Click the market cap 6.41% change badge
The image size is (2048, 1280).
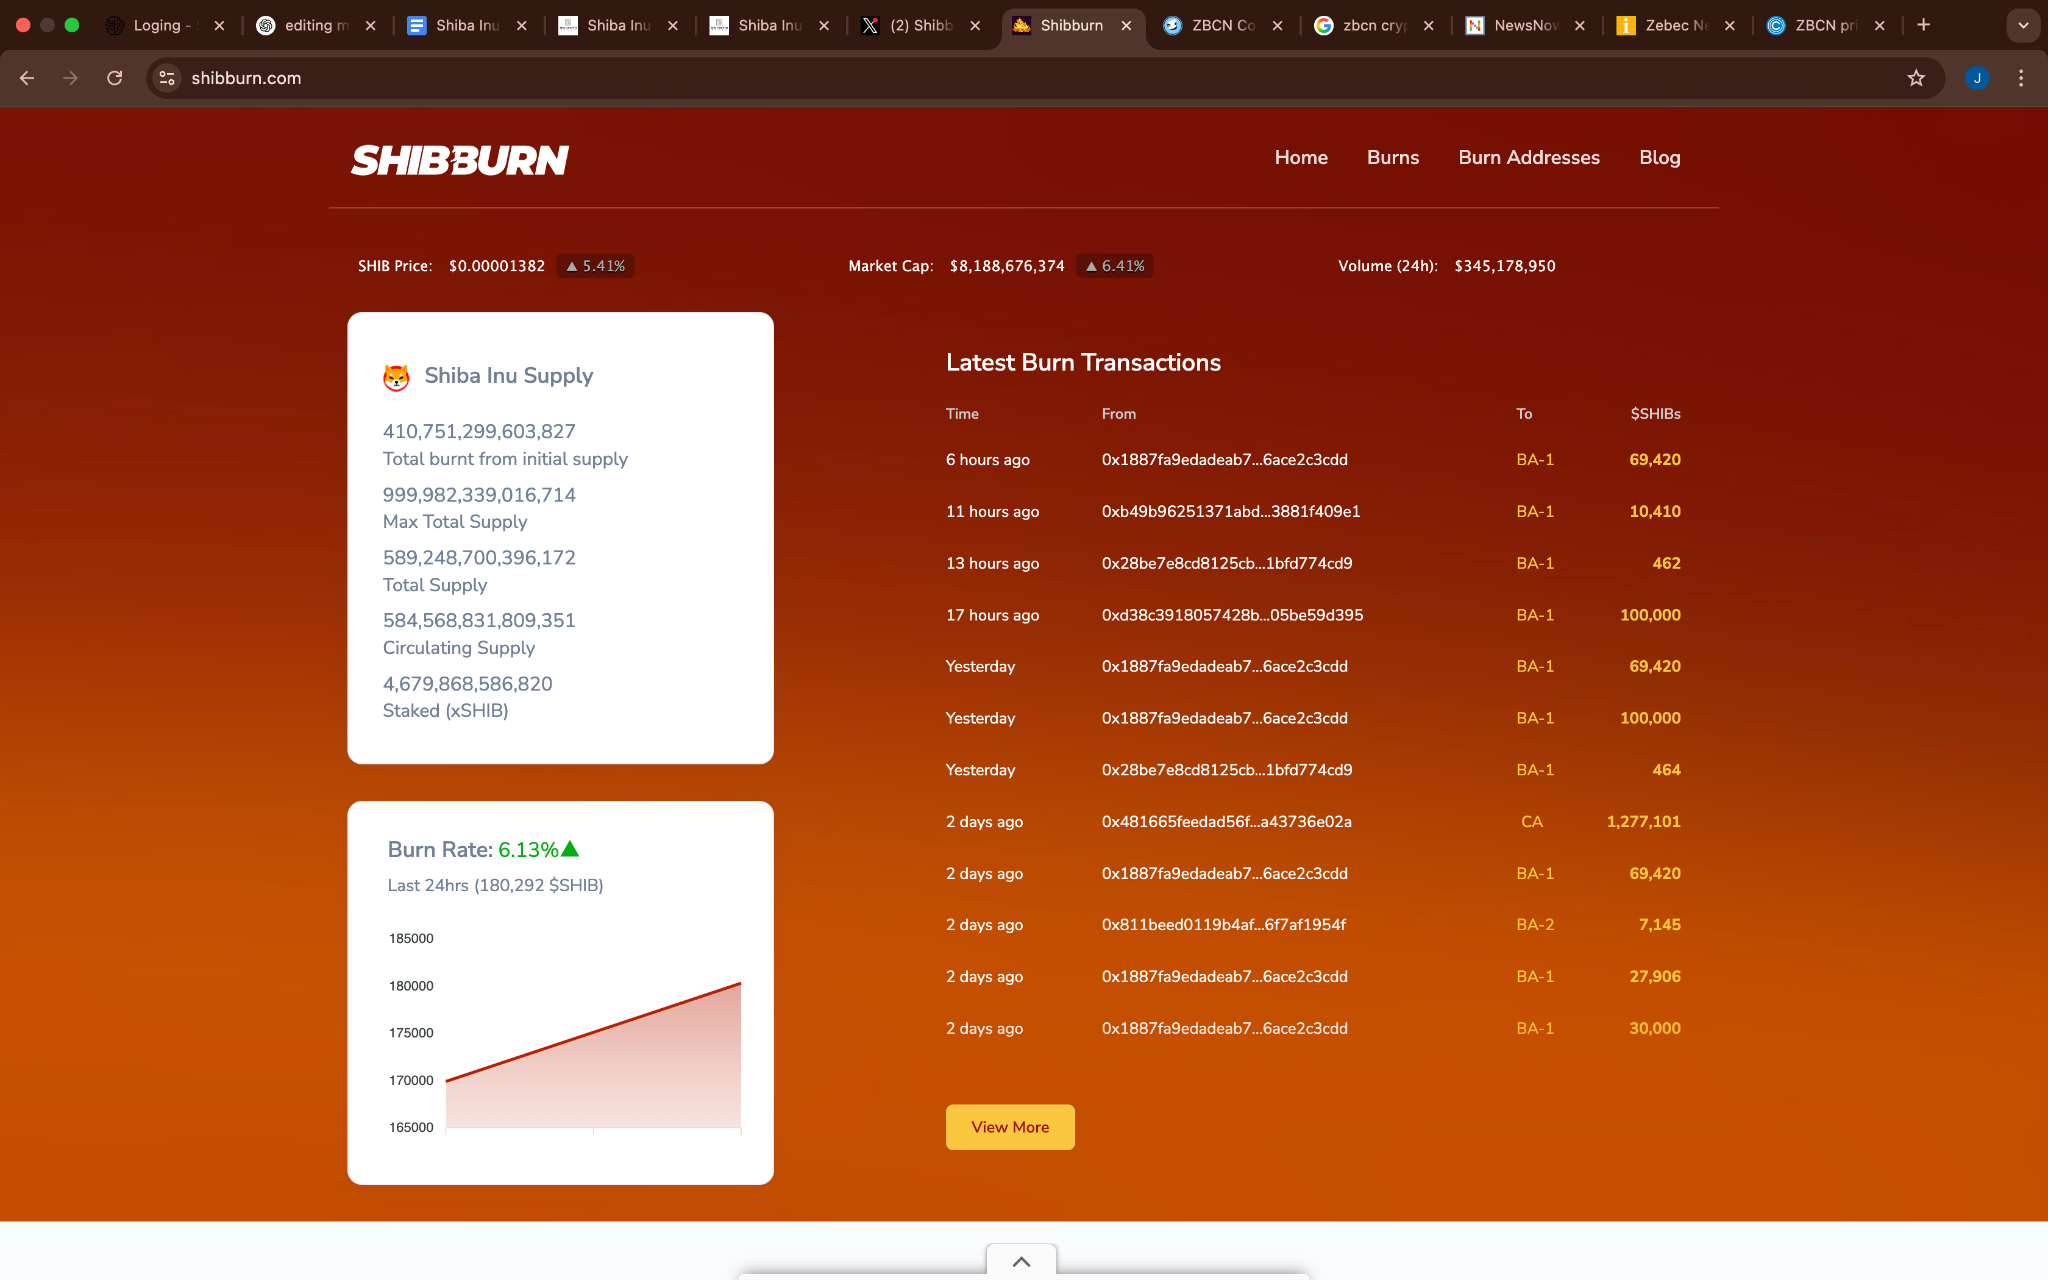coord(1115,266)
